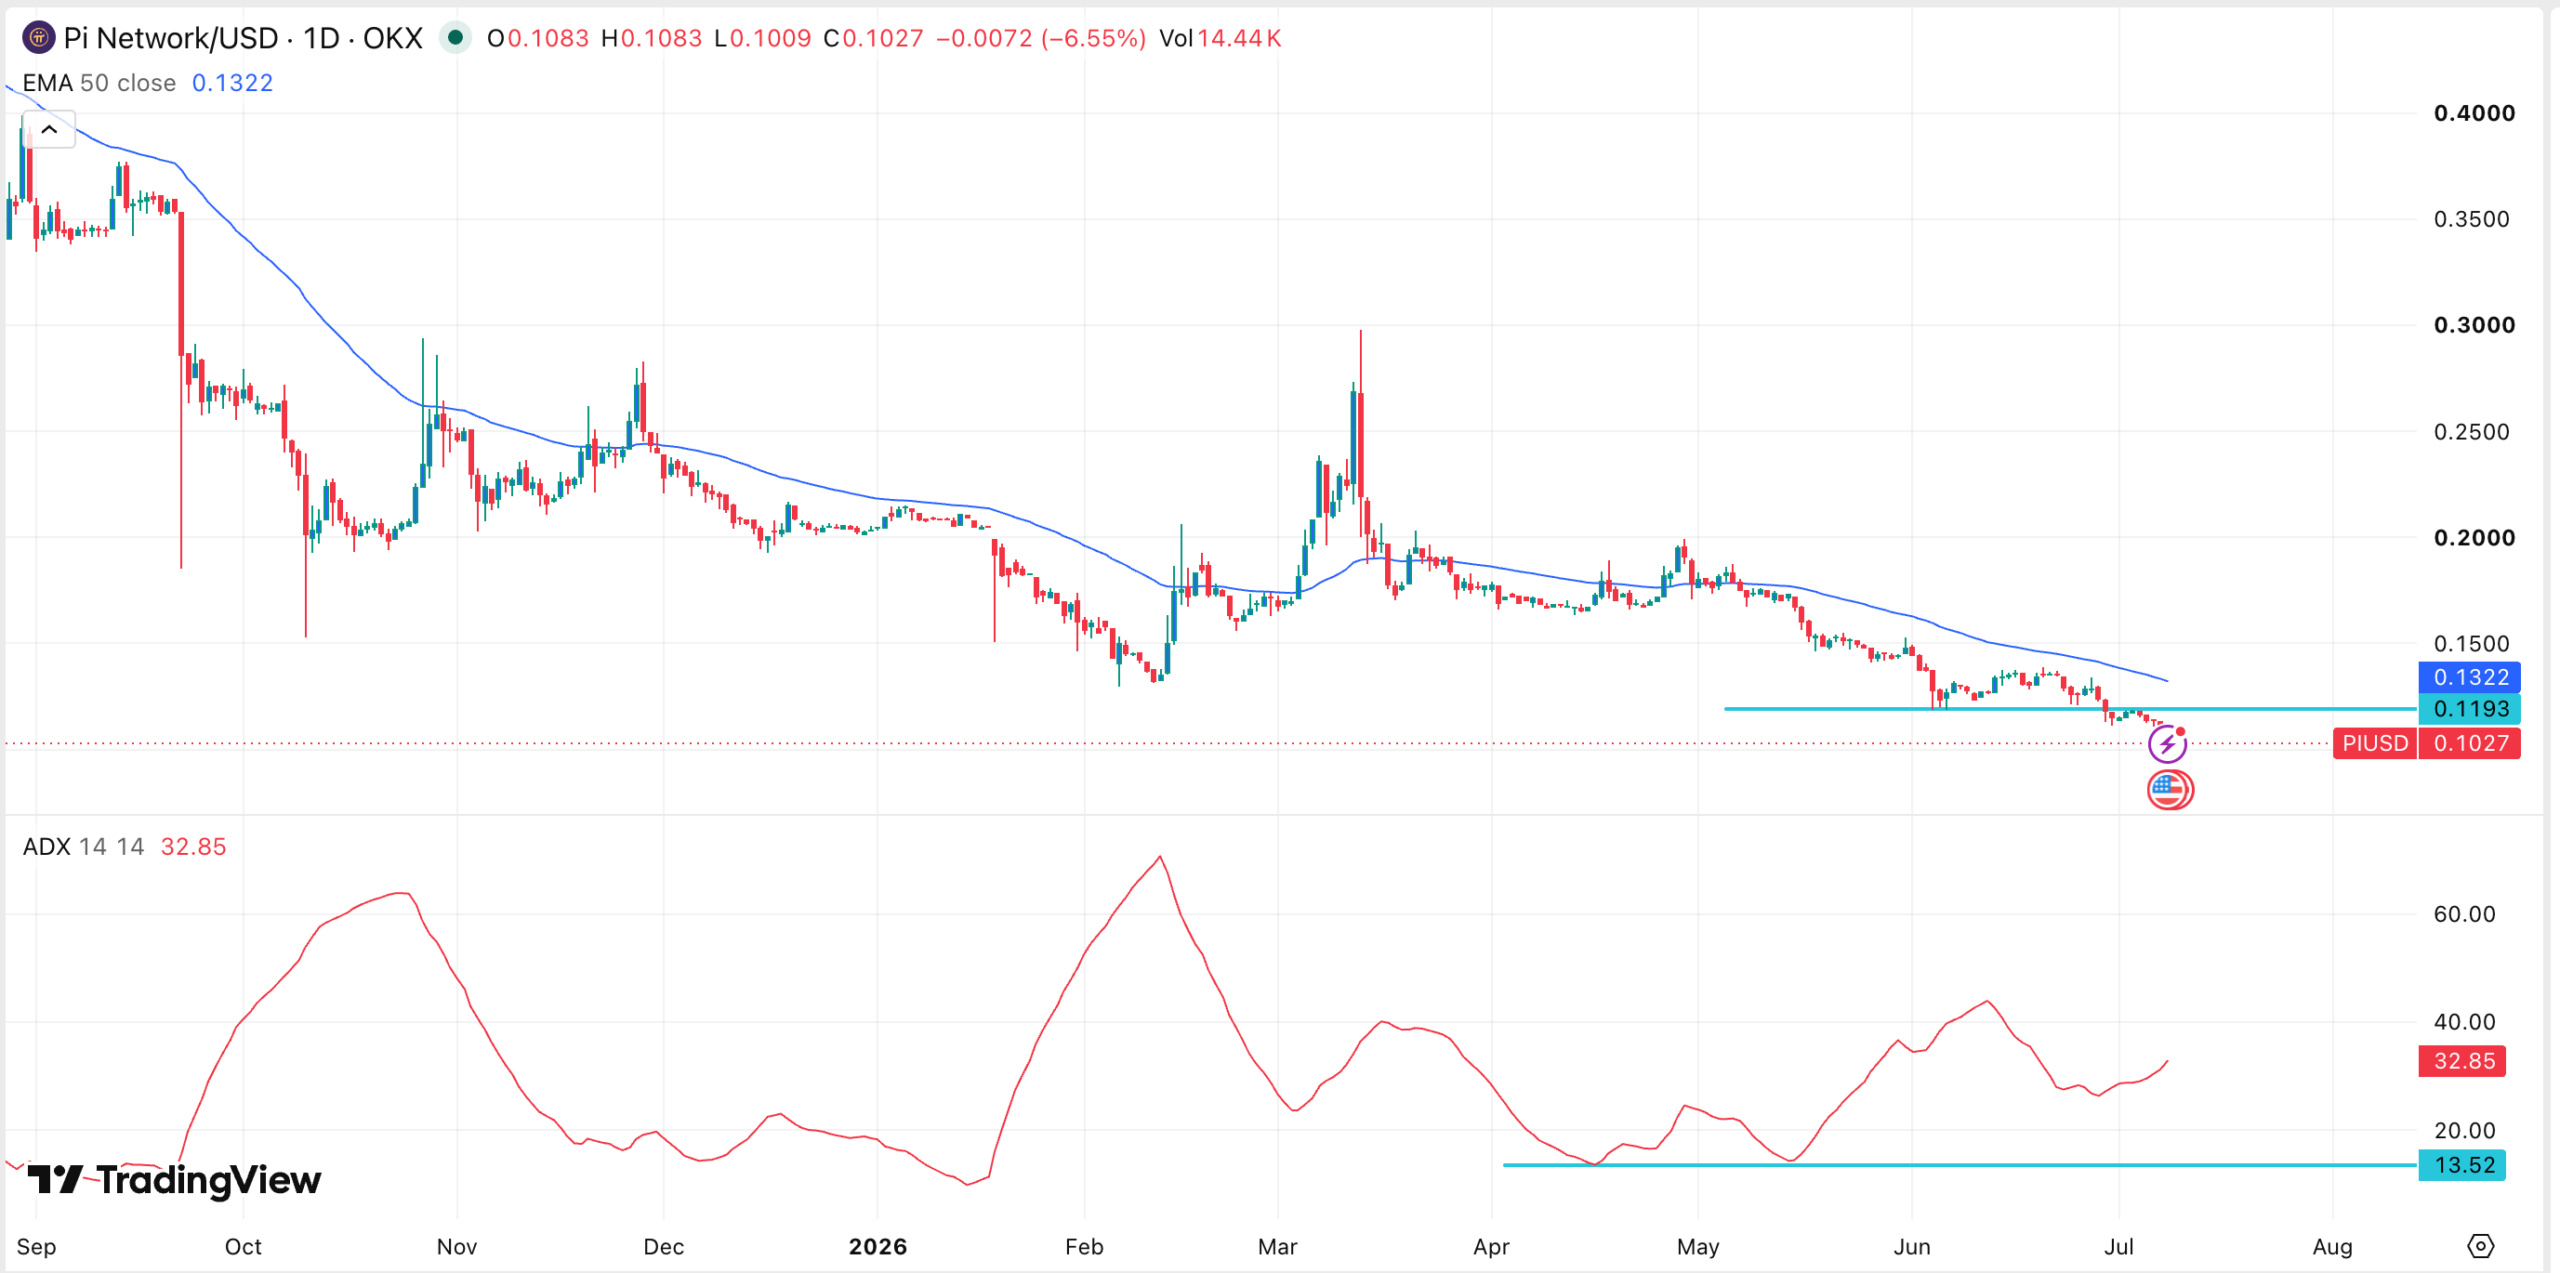Click the Sep date axis label

click(x=36, y=1247)
